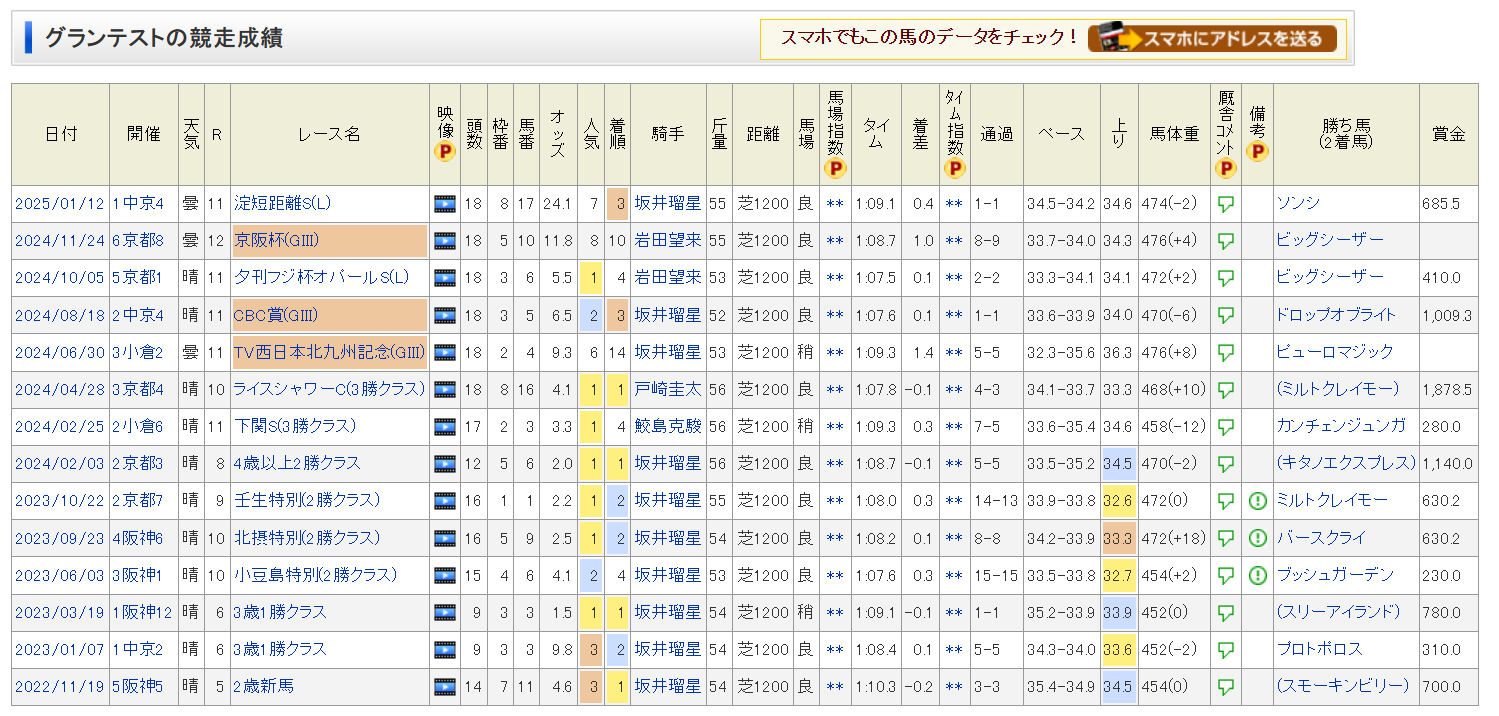Viewport: 1499px width, 716px height.
Task: Click the remarks icon in 壬生特別 row
Action: click(x=1257, y=501)
